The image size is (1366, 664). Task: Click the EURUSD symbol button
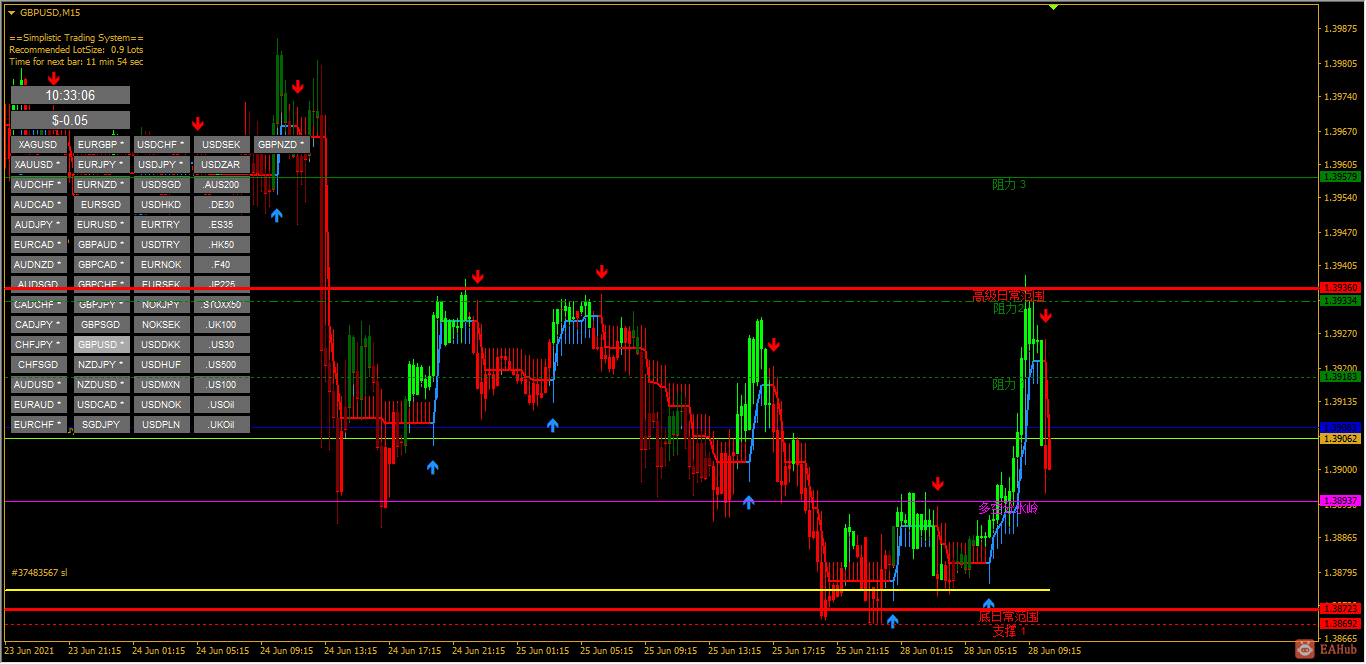coord(101,225)
